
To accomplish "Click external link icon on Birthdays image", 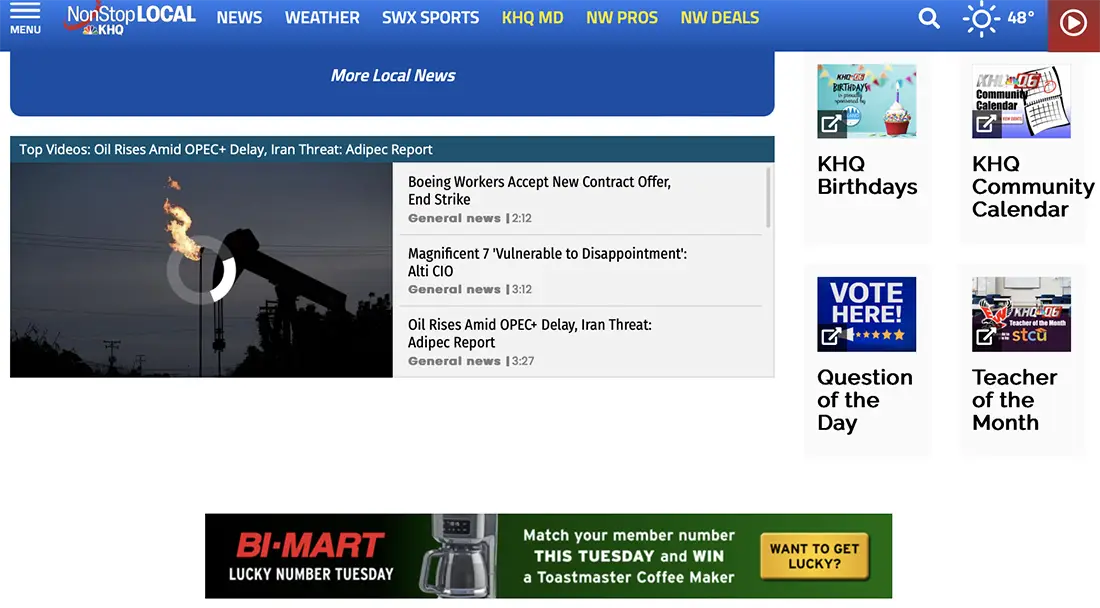I will (831, 124).
